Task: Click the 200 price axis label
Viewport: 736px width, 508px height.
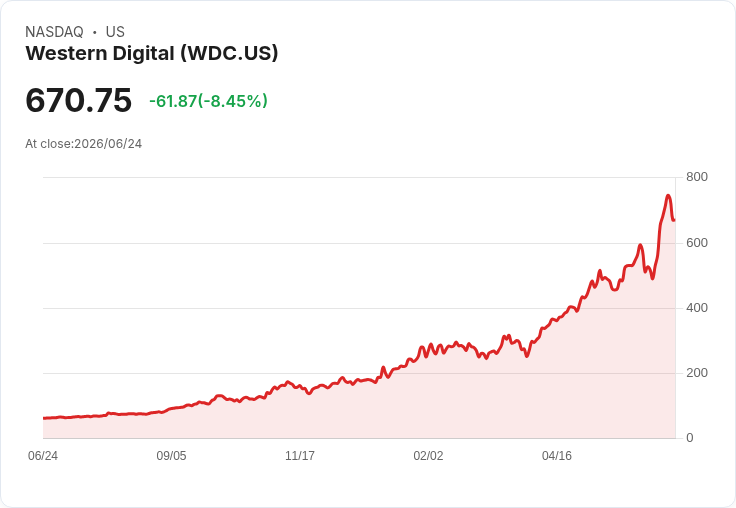Action: (x=697, y=373)
